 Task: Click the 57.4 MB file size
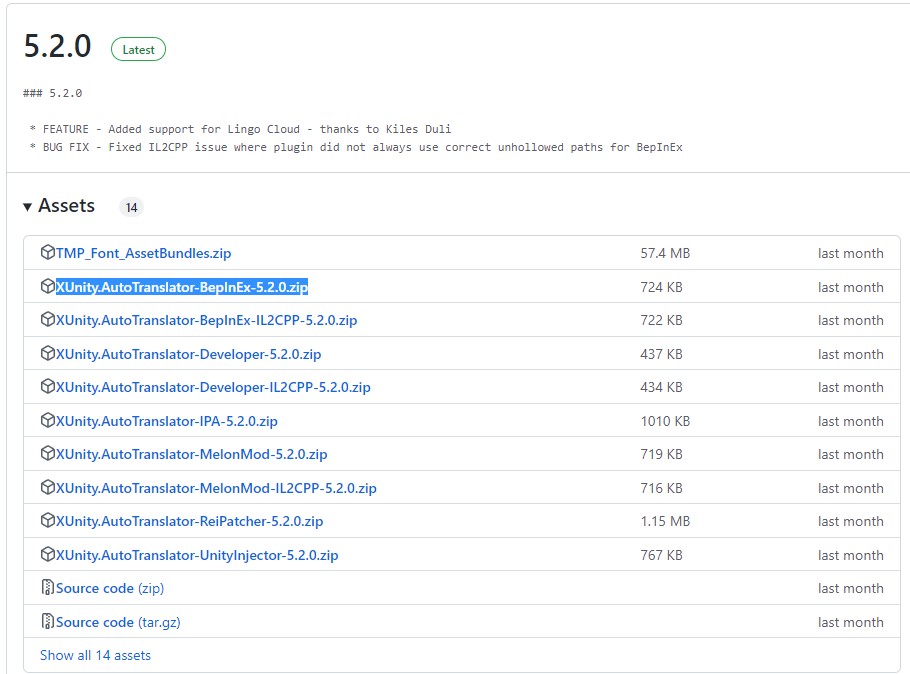[665, 253]
